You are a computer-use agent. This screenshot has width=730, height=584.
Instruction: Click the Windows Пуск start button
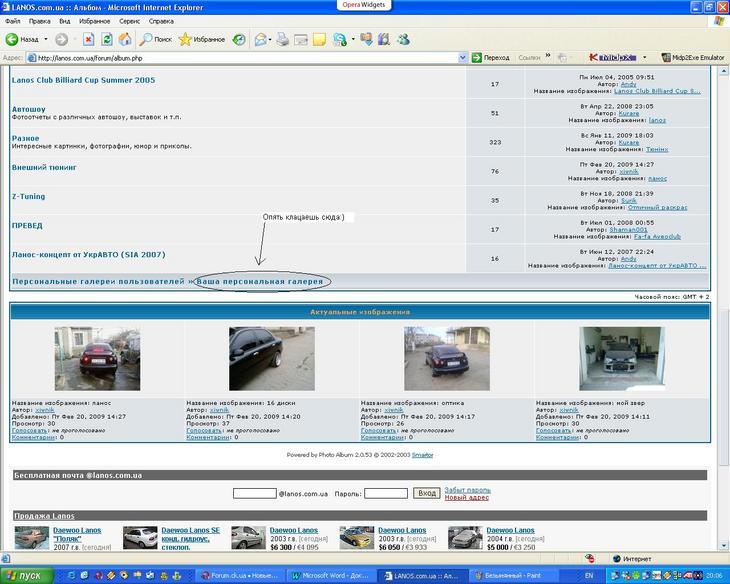coord(27,575)
